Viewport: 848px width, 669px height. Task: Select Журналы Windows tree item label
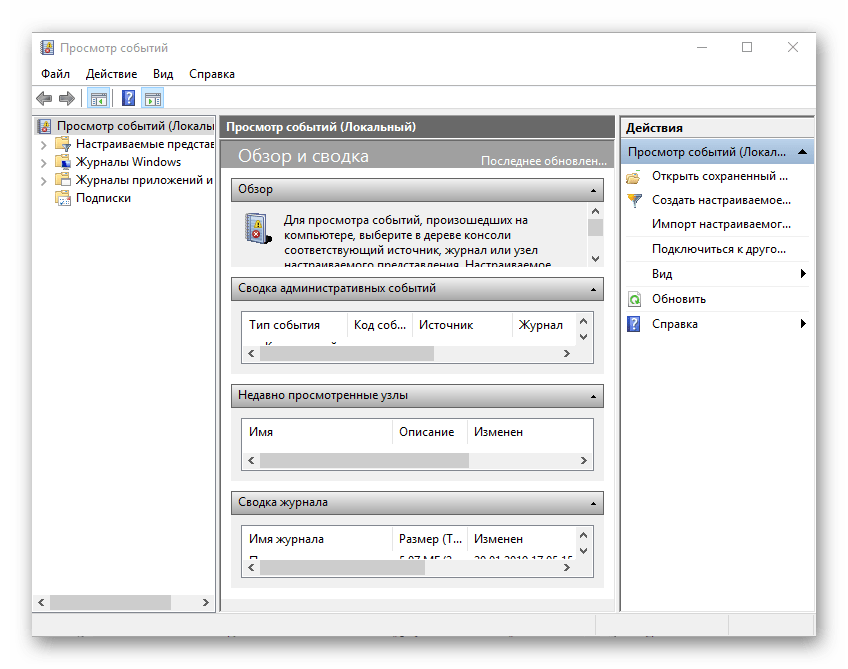point(128,162)
